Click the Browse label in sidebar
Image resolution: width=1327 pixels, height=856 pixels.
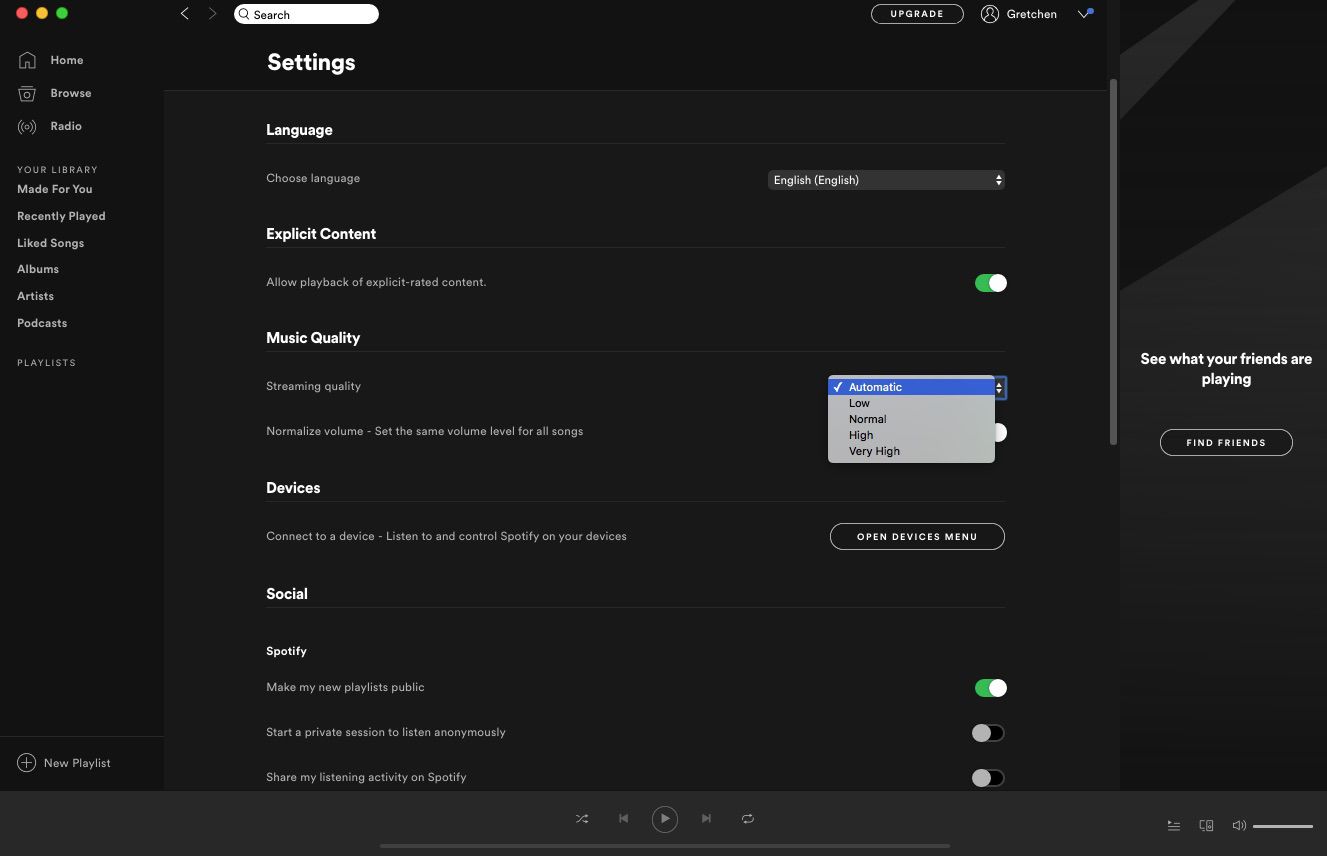click(71, 93)
